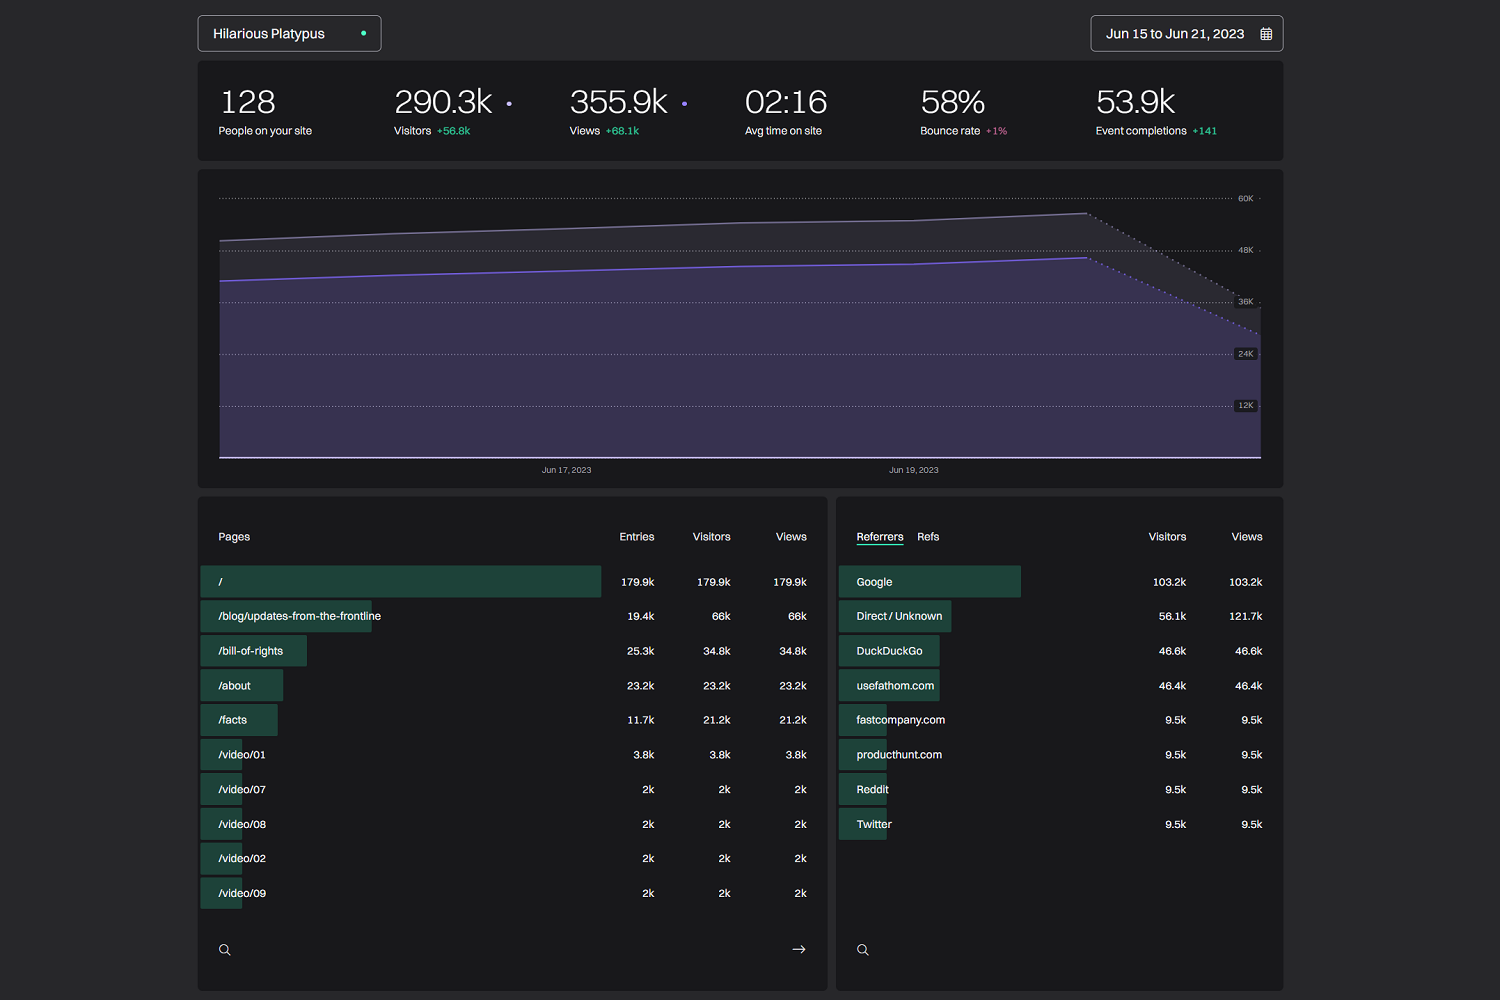
Task: Click the next-page arrow under Pages table
Action: tap(799, 949)
